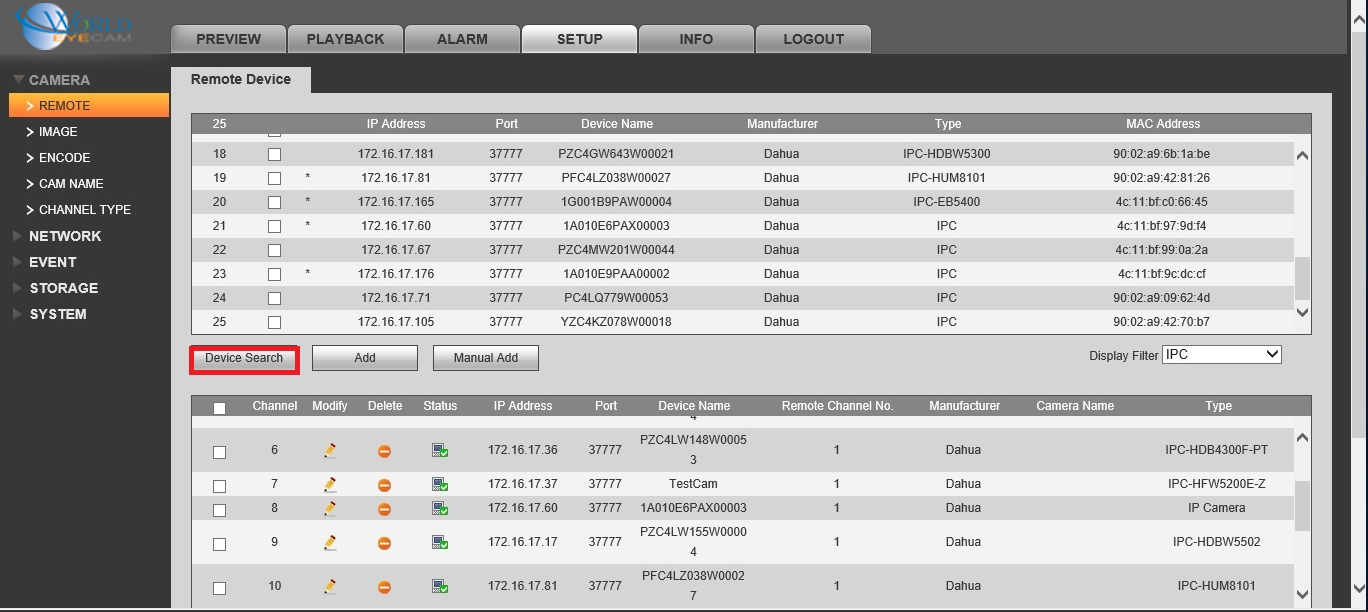This screenshot has width=1368, height=612.
Task: Open the ALARM tab
Action: (462, 39)
